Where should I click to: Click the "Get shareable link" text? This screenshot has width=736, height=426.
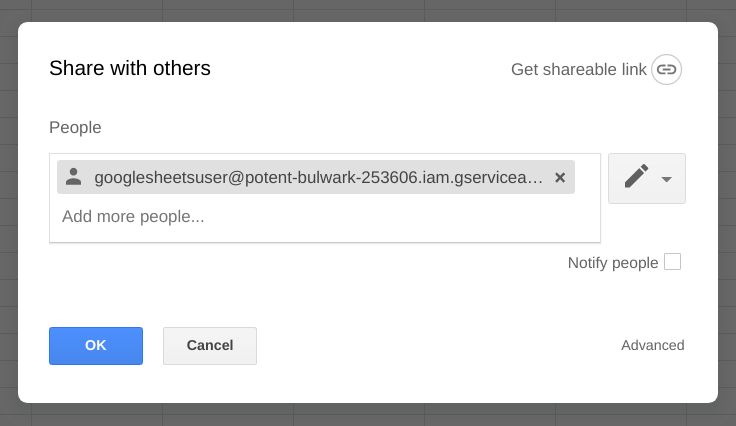click(578, 70)
